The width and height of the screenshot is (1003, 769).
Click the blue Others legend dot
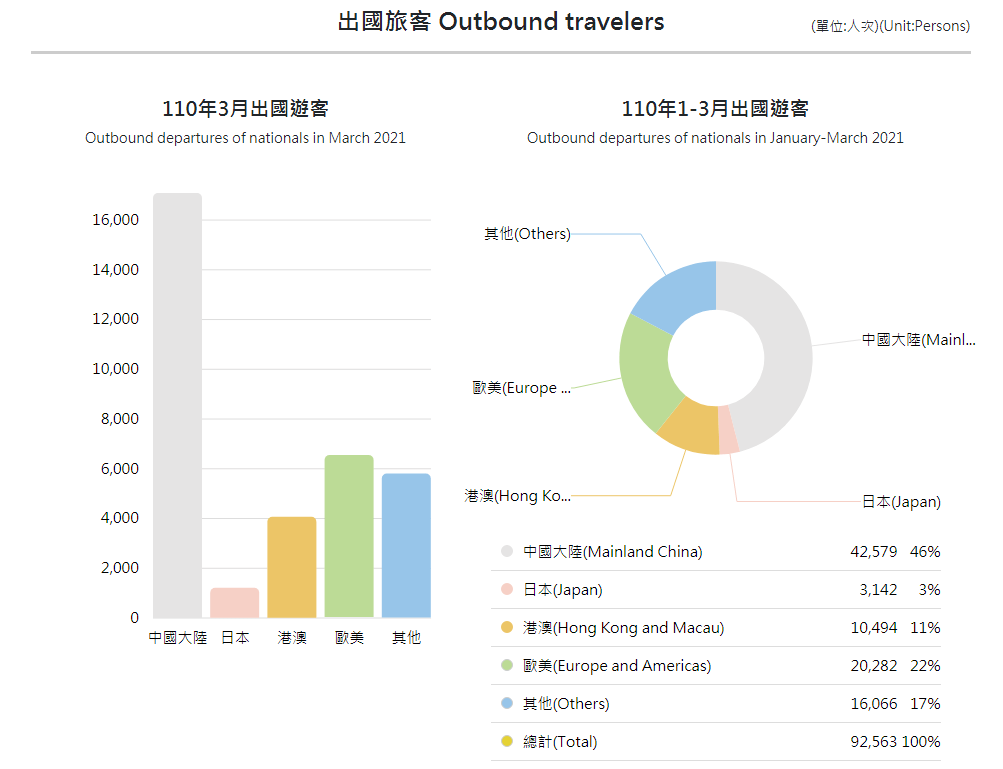(x=506, y=703)
